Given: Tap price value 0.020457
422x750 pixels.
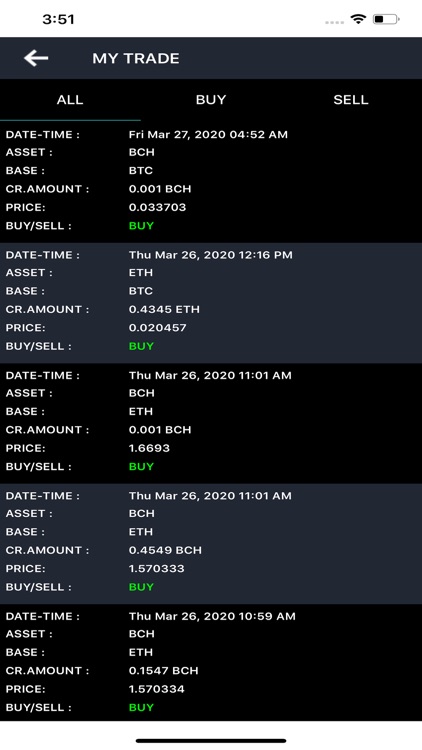Looking at the screenshot, I should [157, 328].
